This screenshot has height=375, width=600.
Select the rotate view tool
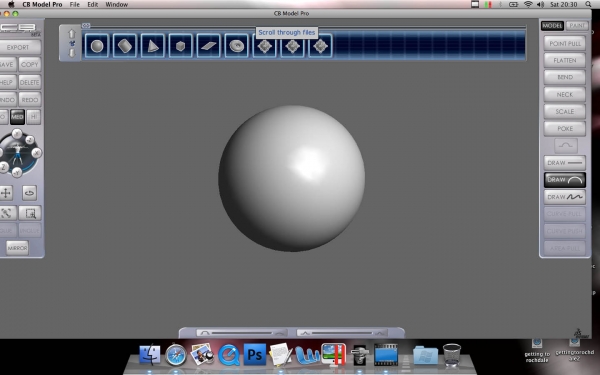click(29, 193)
